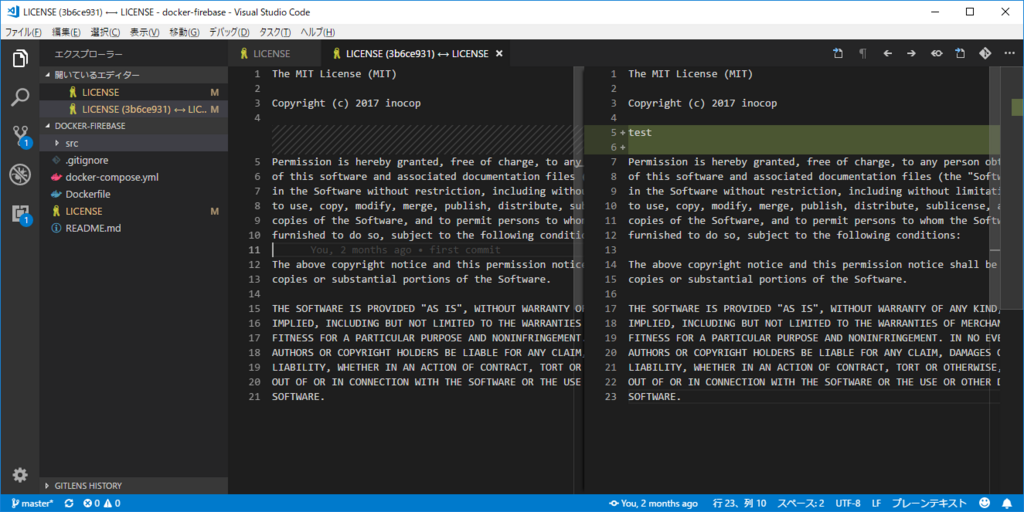The image size is (1024, 512).
Task: Click 'You, 2 months ago' blame in status bar
Action: pyautogui.click(x=653, y=504)
